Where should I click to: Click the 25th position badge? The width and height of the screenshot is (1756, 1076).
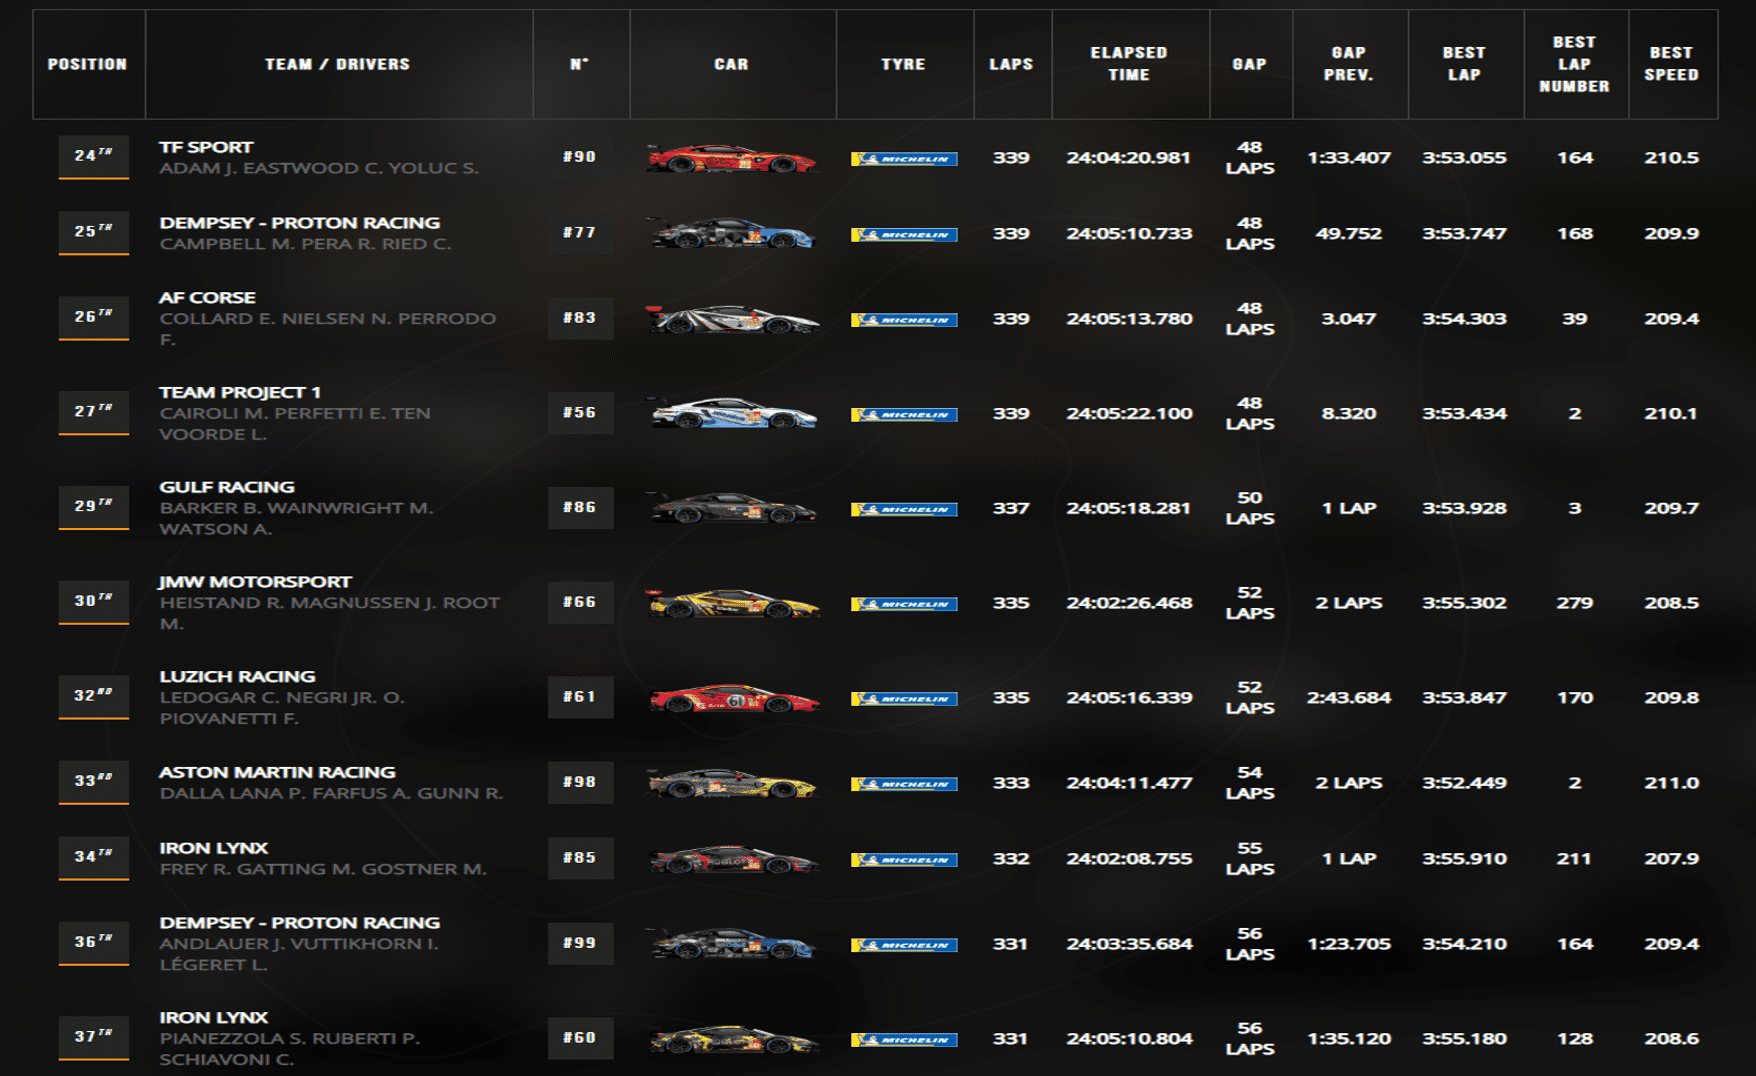click(93, 233)
